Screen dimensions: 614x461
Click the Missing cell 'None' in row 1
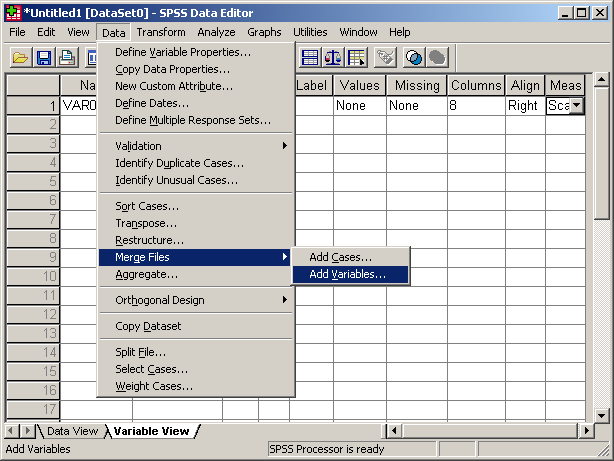(417, 106)
